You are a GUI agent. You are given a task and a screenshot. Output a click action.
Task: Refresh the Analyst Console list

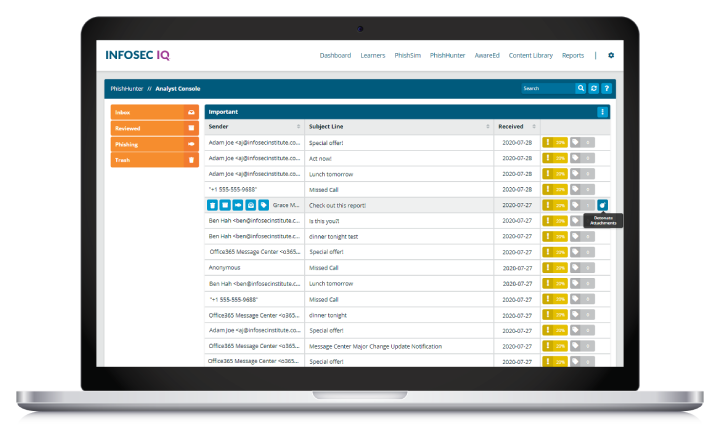click(x=593, y=88)
